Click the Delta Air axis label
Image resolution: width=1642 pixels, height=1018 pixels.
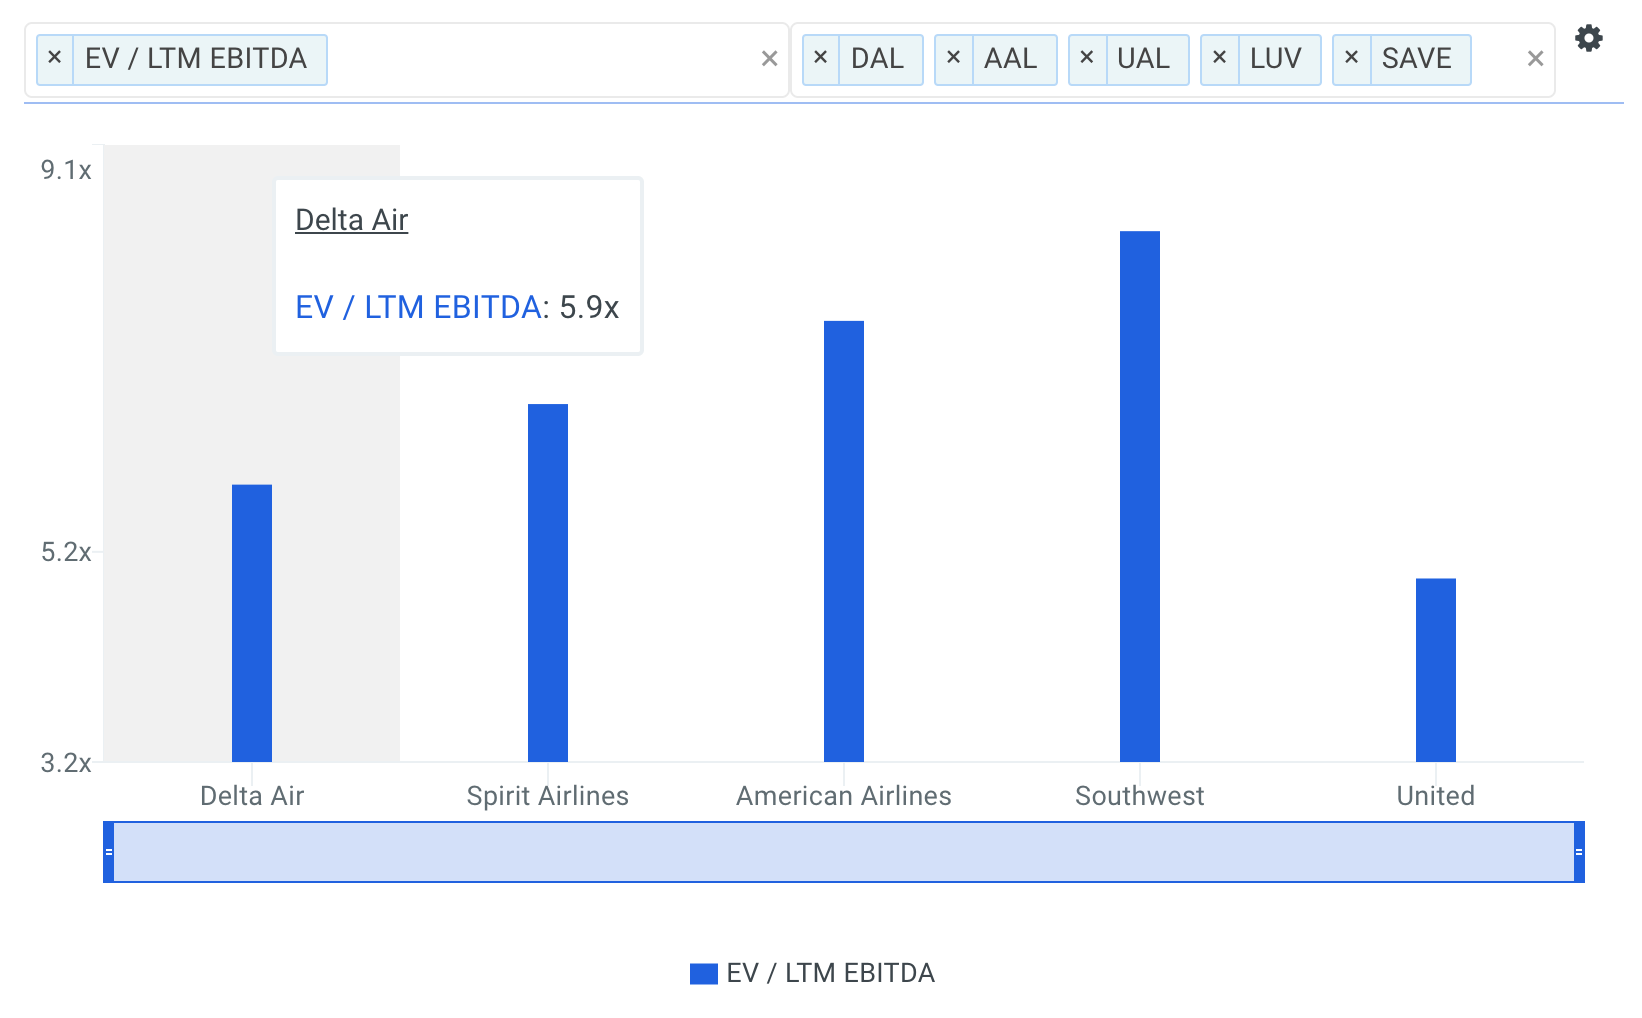[252, 796]
